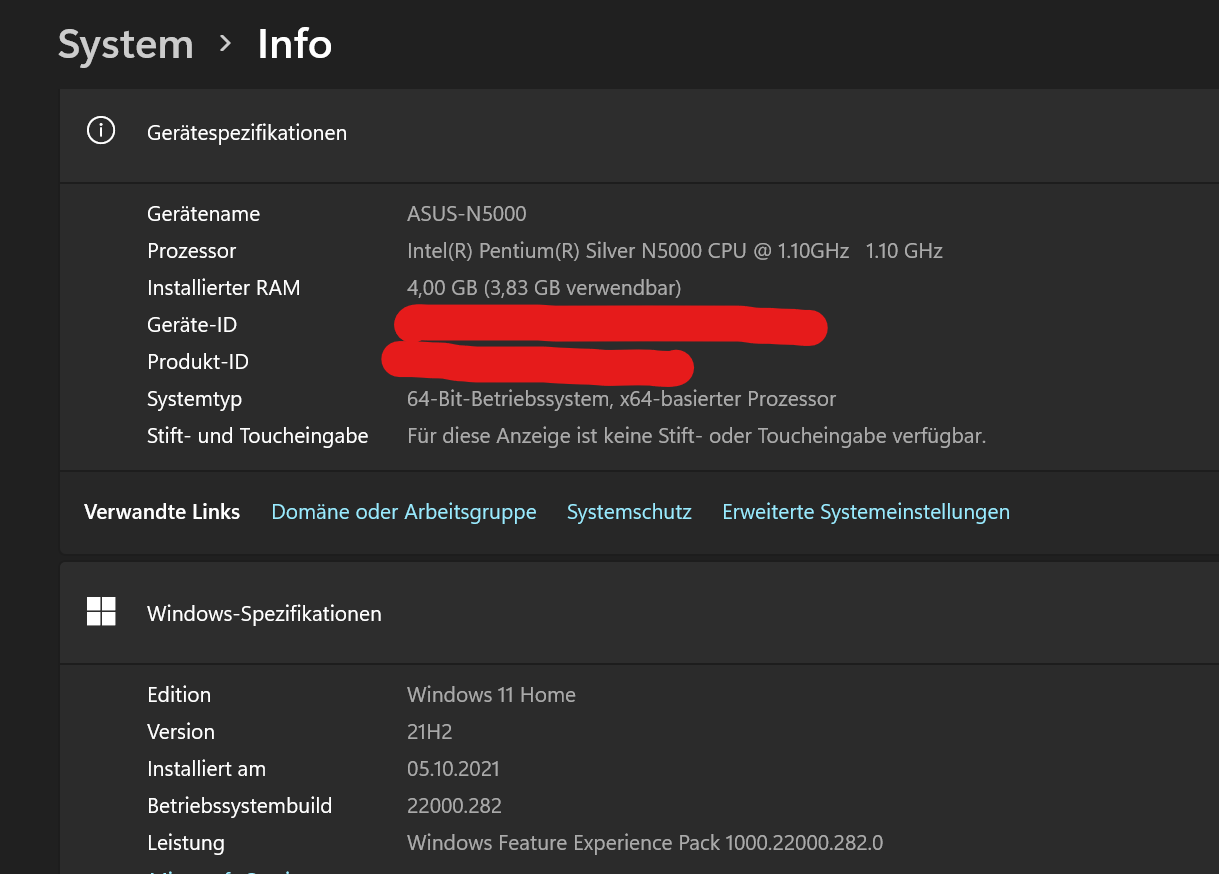Screen dimensions: 1219x874
Task: Open Domäne oder Arbeitsgruppe link
Action: [x=404, y=512]
